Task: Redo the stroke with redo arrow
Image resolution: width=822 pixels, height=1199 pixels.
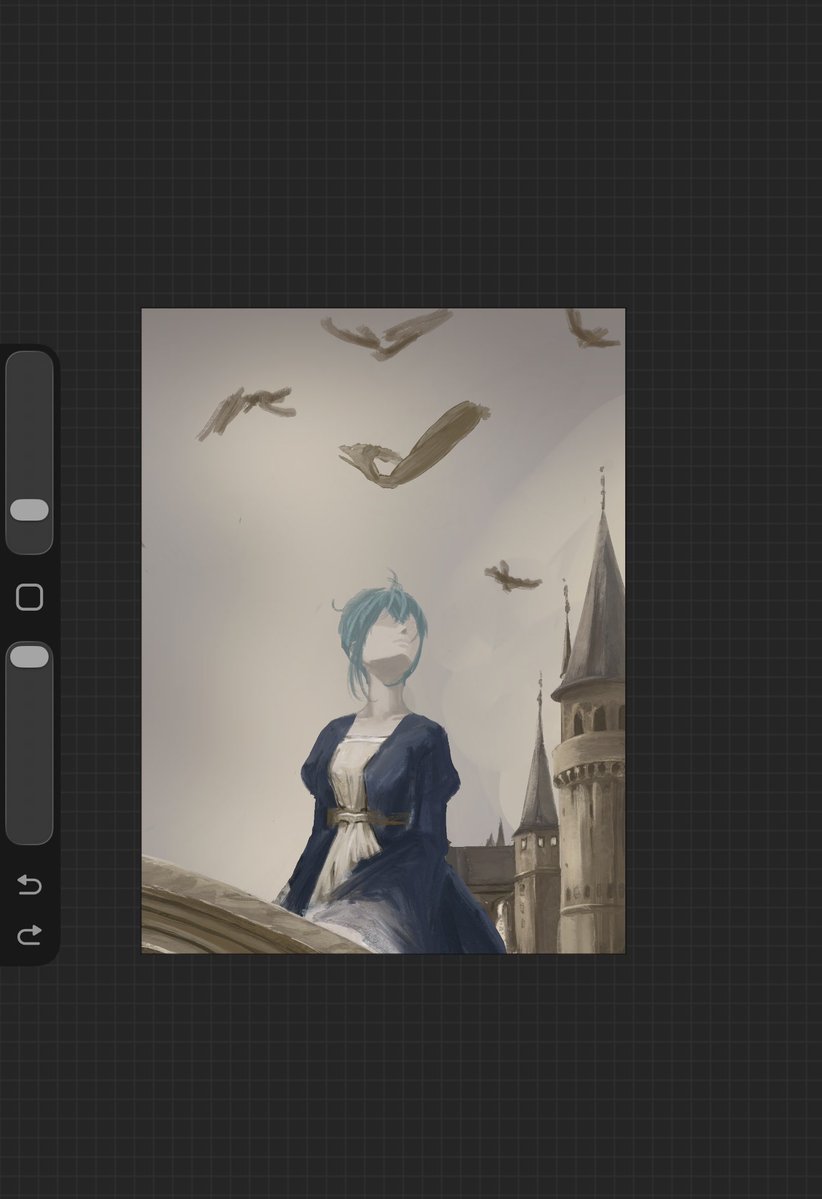Action: click(29, 934)
